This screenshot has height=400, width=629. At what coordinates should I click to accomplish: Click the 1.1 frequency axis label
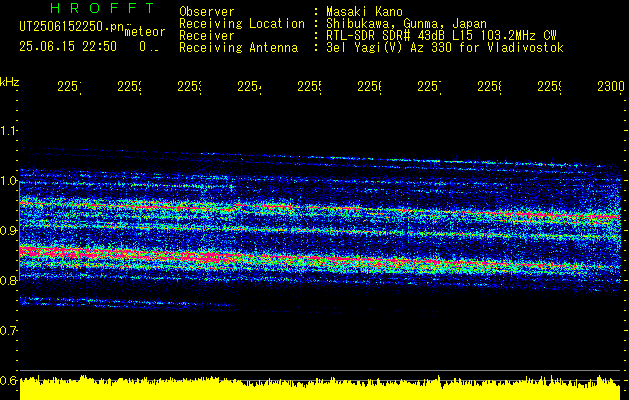8,131
